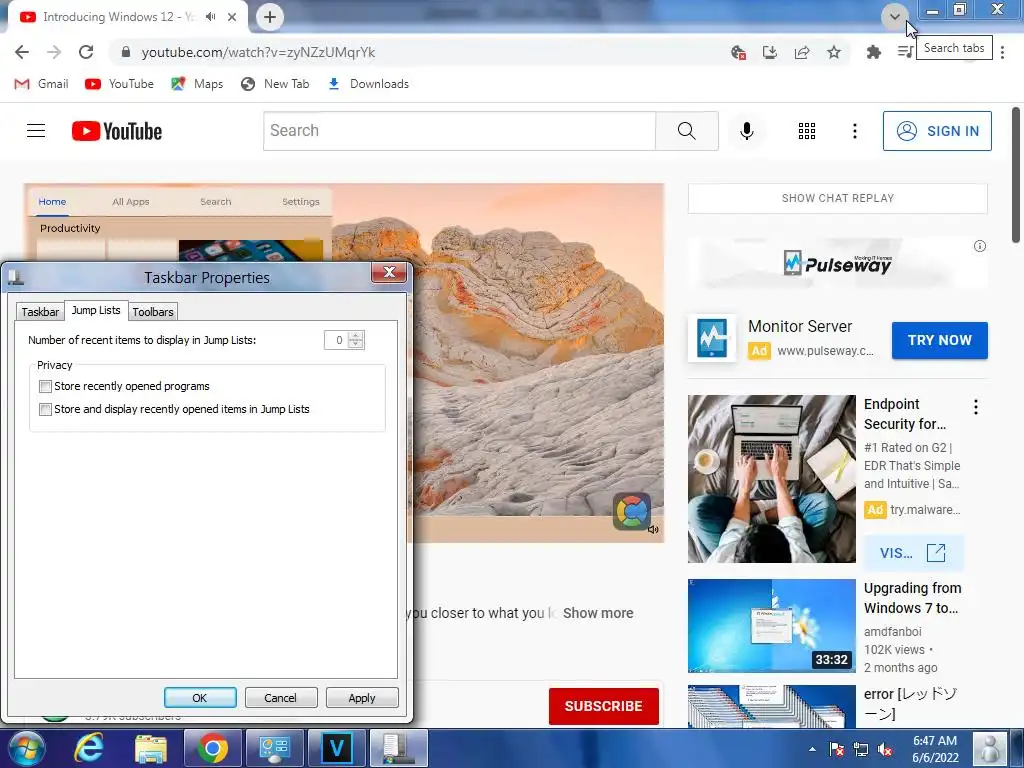Click the clock showing 6:47 AM

(x=935, y=748)
